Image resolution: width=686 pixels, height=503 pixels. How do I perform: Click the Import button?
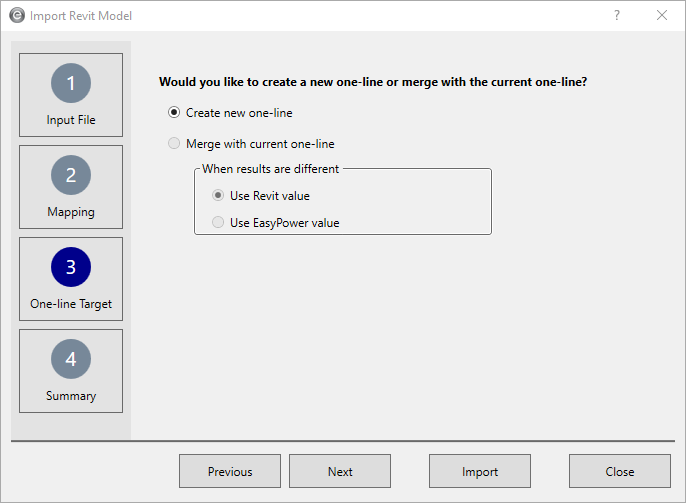(480, 472)
